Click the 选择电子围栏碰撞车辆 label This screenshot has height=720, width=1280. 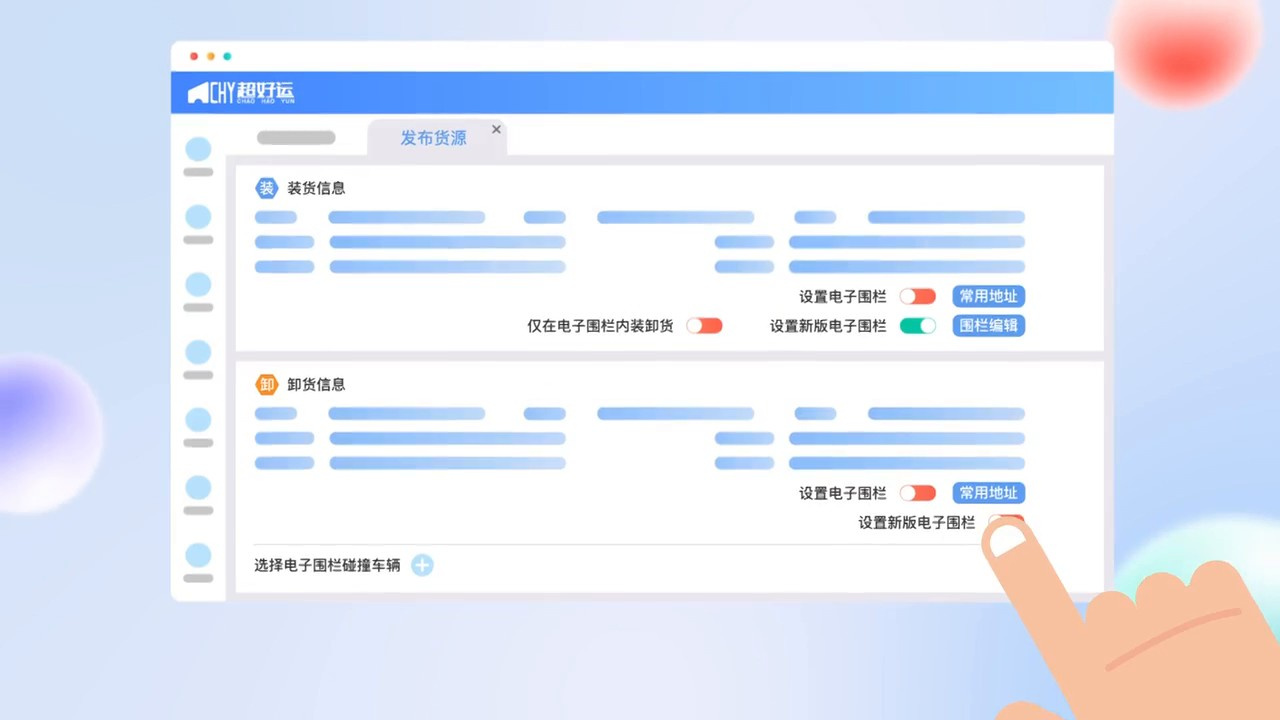click(327, 565)
